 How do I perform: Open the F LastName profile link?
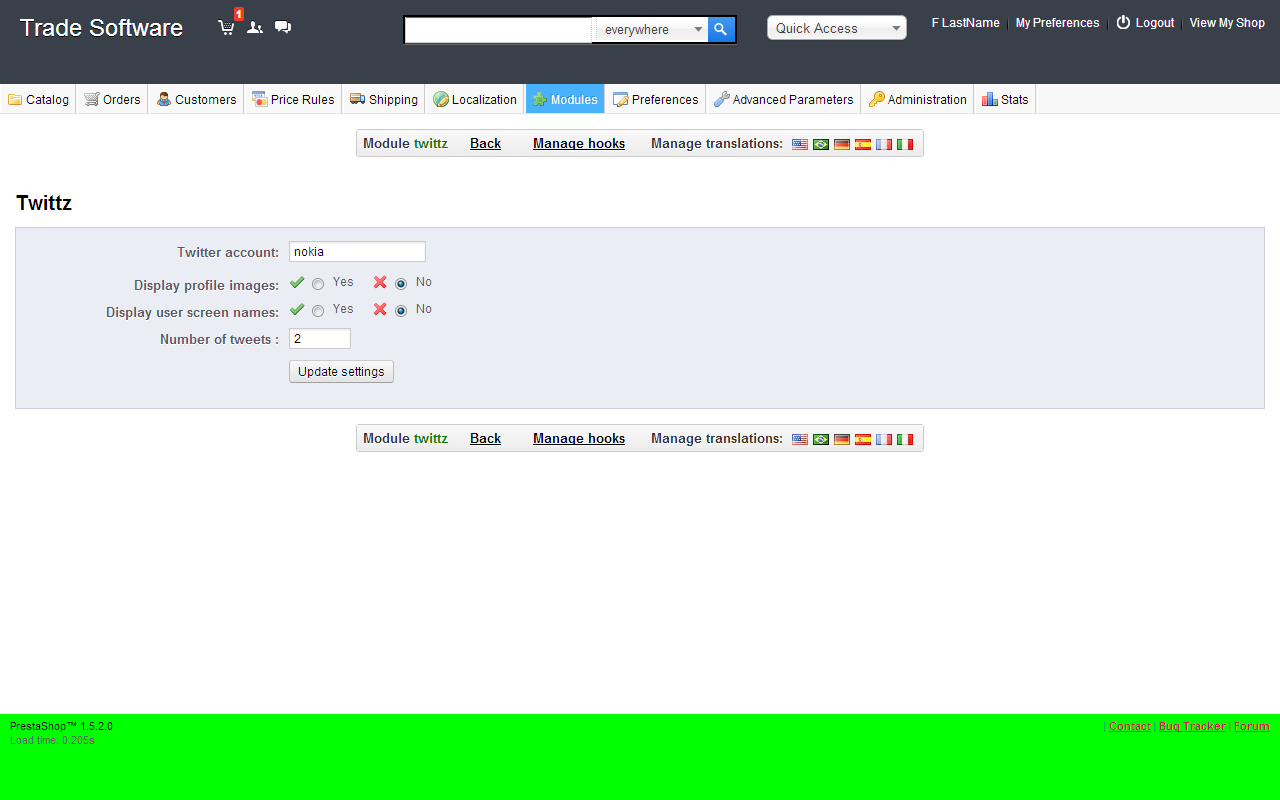(x=965, y=23)
